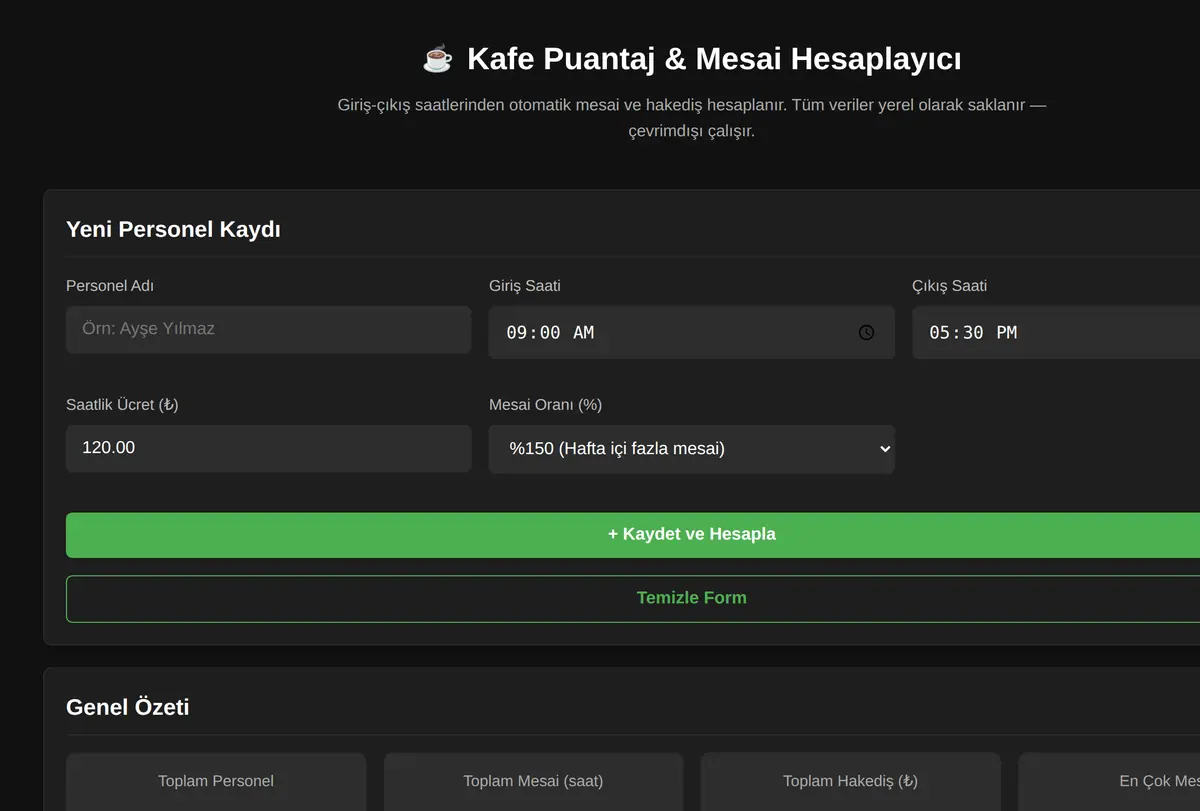Viewport: 1200px width, 811px height.
Task: Focus the Giriş Saati time field
Action: click(691, 333)
